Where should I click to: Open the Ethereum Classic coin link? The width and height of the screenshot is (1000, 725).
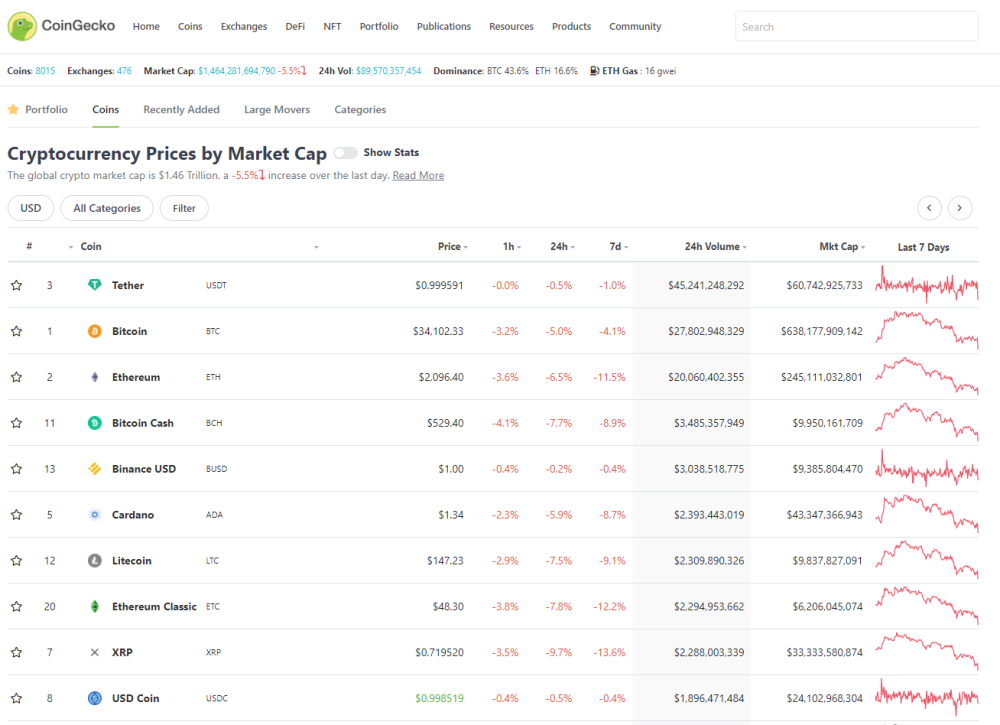pyautogui.click(x=154, y=606)
